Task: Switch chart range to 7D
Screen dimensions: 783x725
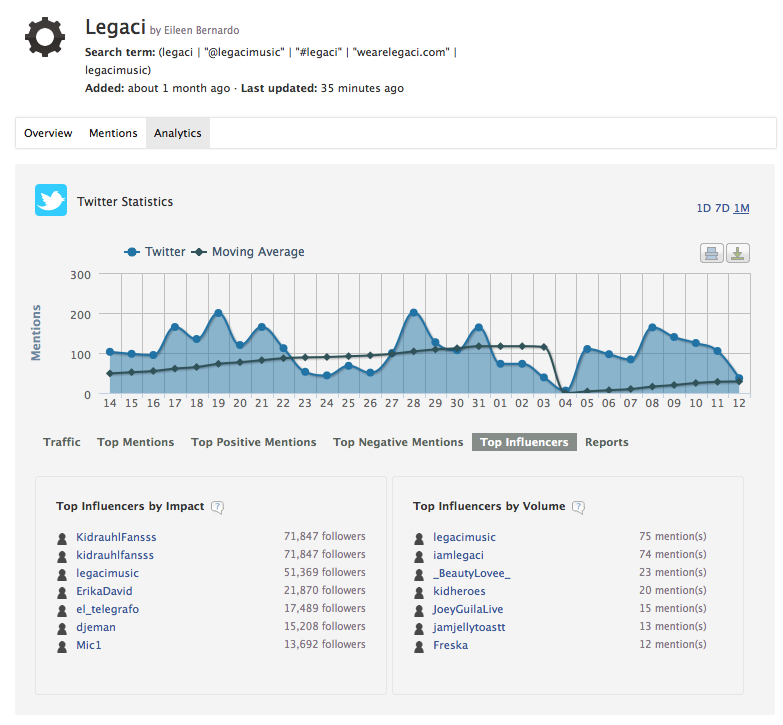Action: pos(721,208)
